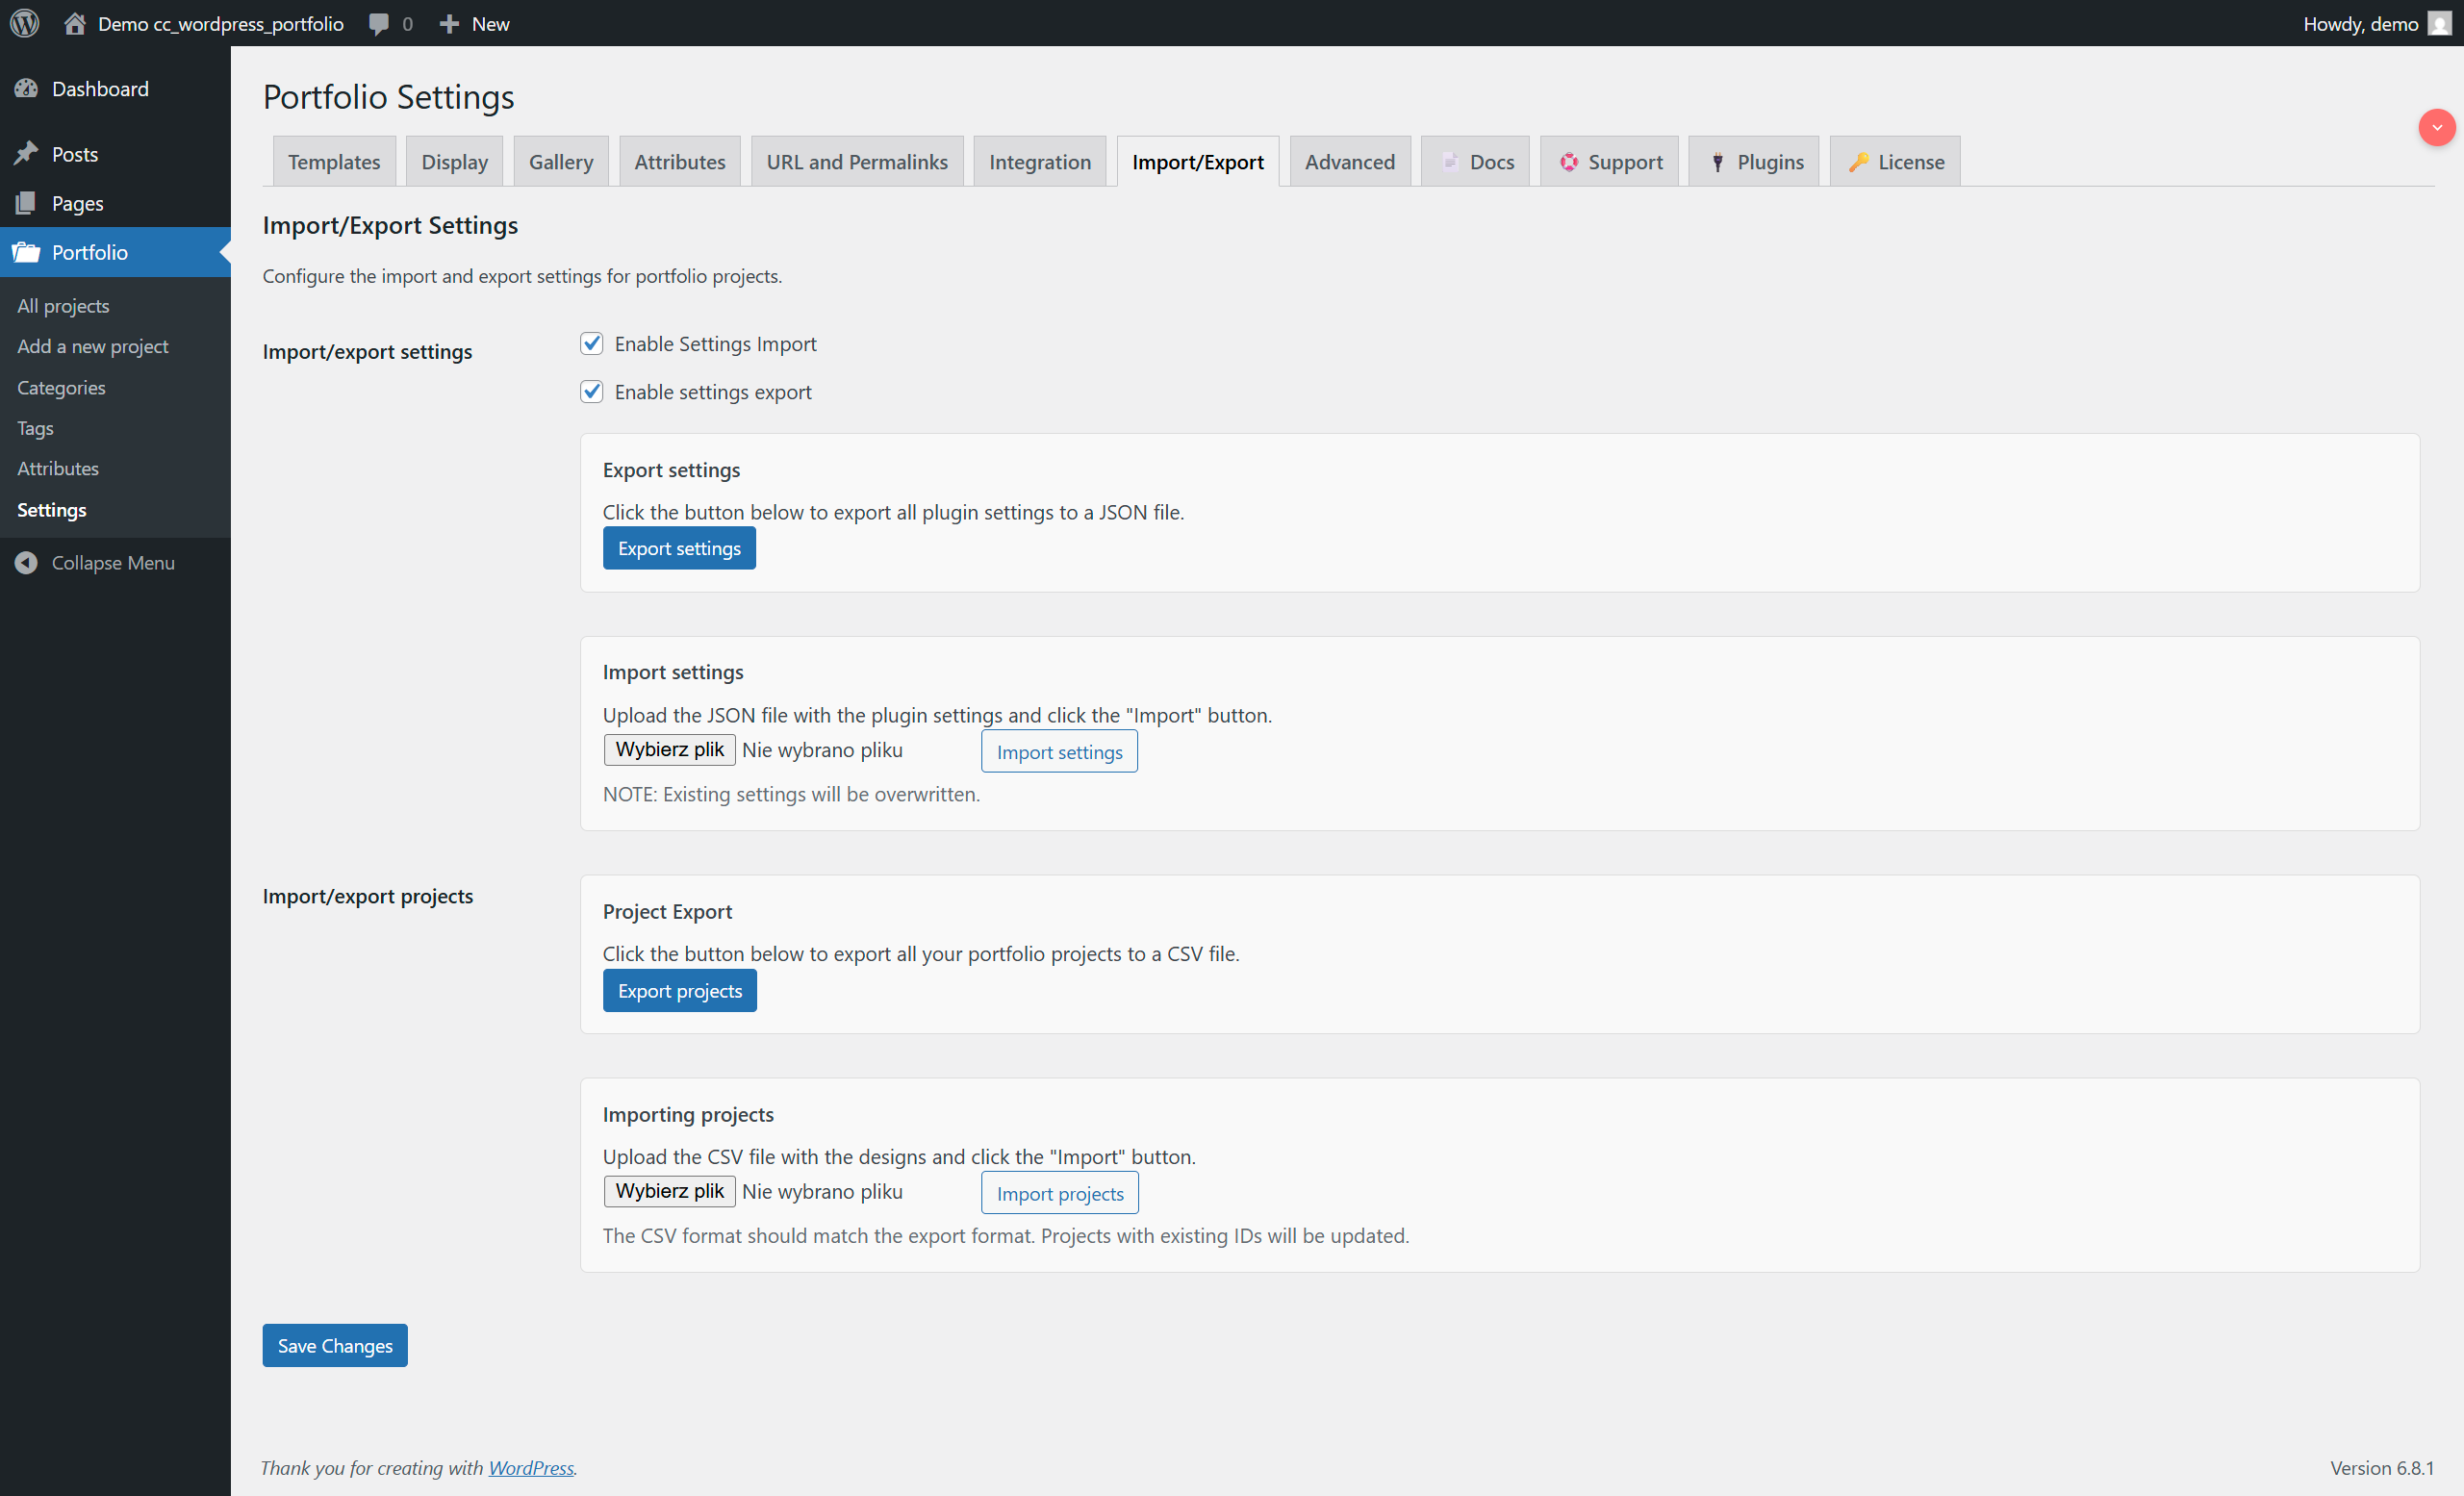The height and width of the screenshot is (1496, 2464).
Task: Expand the red chevron notification panel
Action: click(2437, 127)
